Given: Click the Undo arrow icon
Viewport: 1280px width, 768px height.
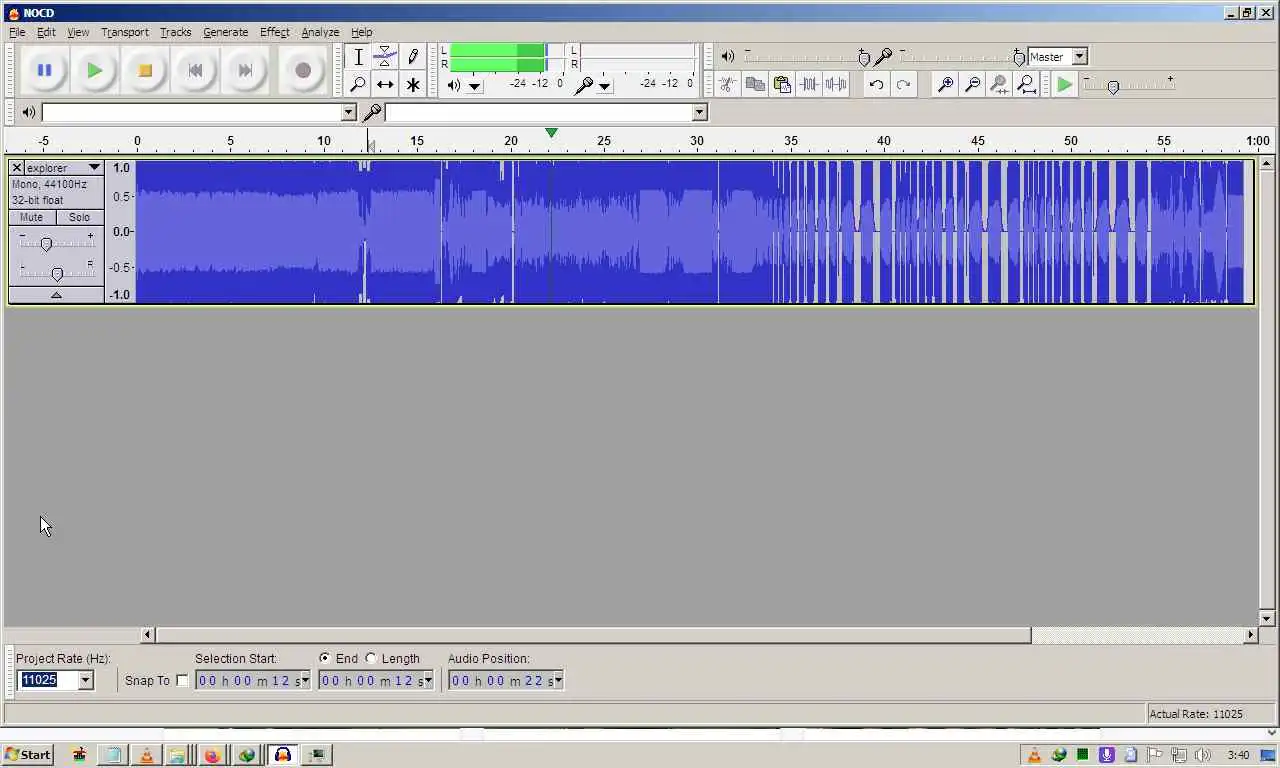Looking at the screenshot, I should (876, 85).
